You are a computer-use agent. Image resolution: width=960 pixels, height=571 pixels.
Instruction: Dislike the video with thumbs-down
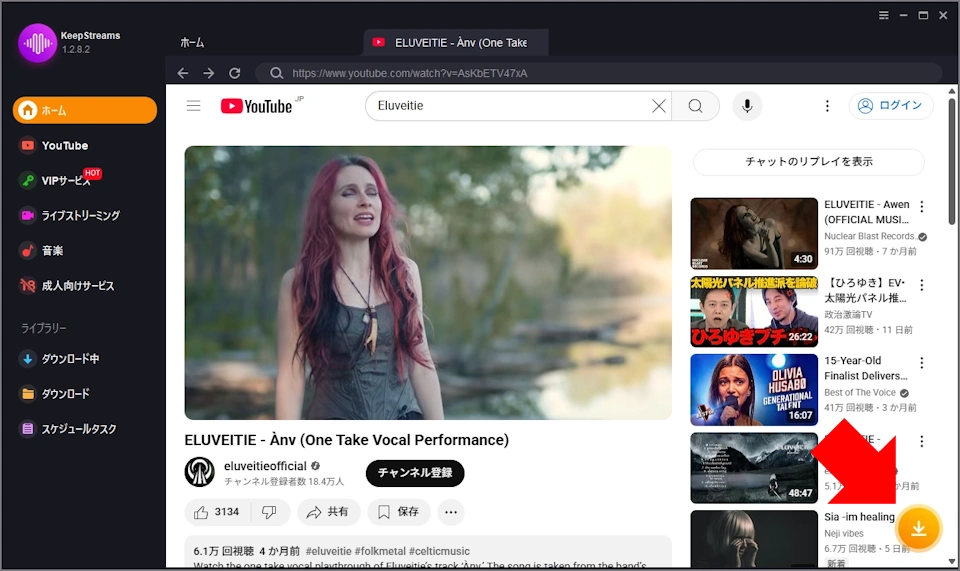269,512
